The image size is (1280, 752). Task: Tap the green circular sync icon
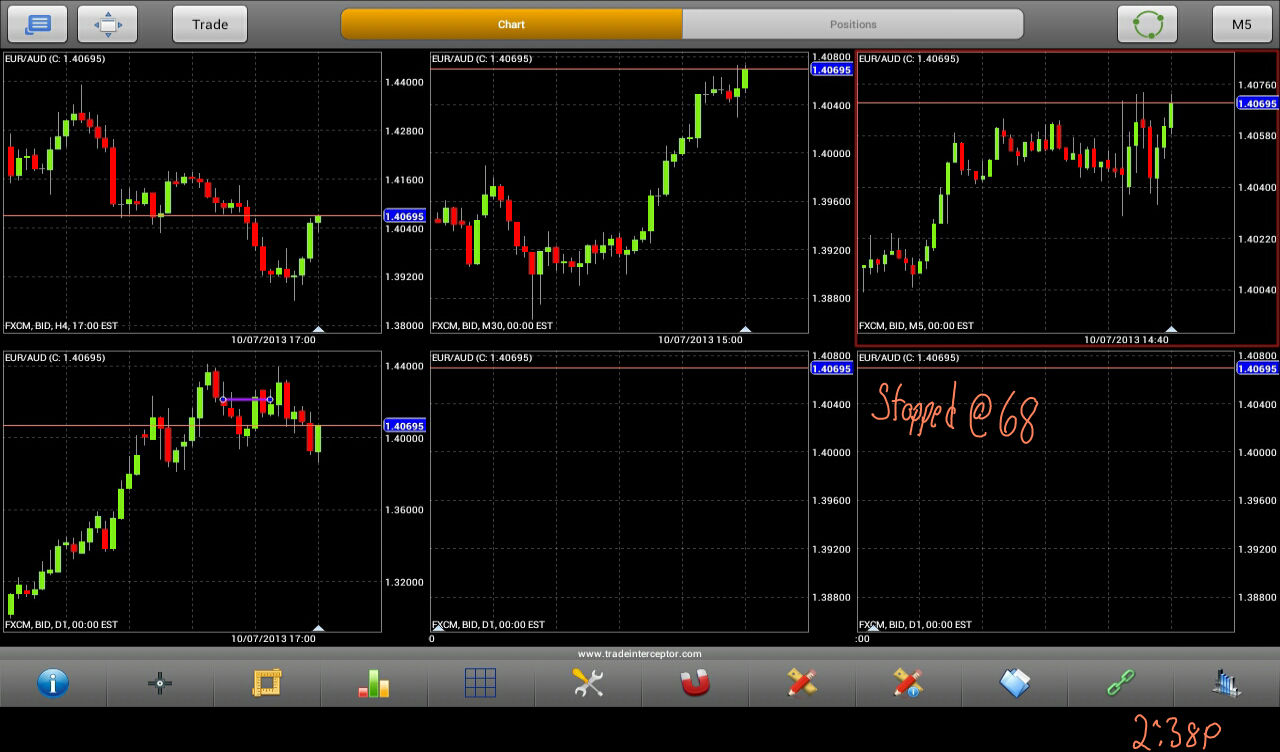pyautogui.click(x=1147, y=24)
